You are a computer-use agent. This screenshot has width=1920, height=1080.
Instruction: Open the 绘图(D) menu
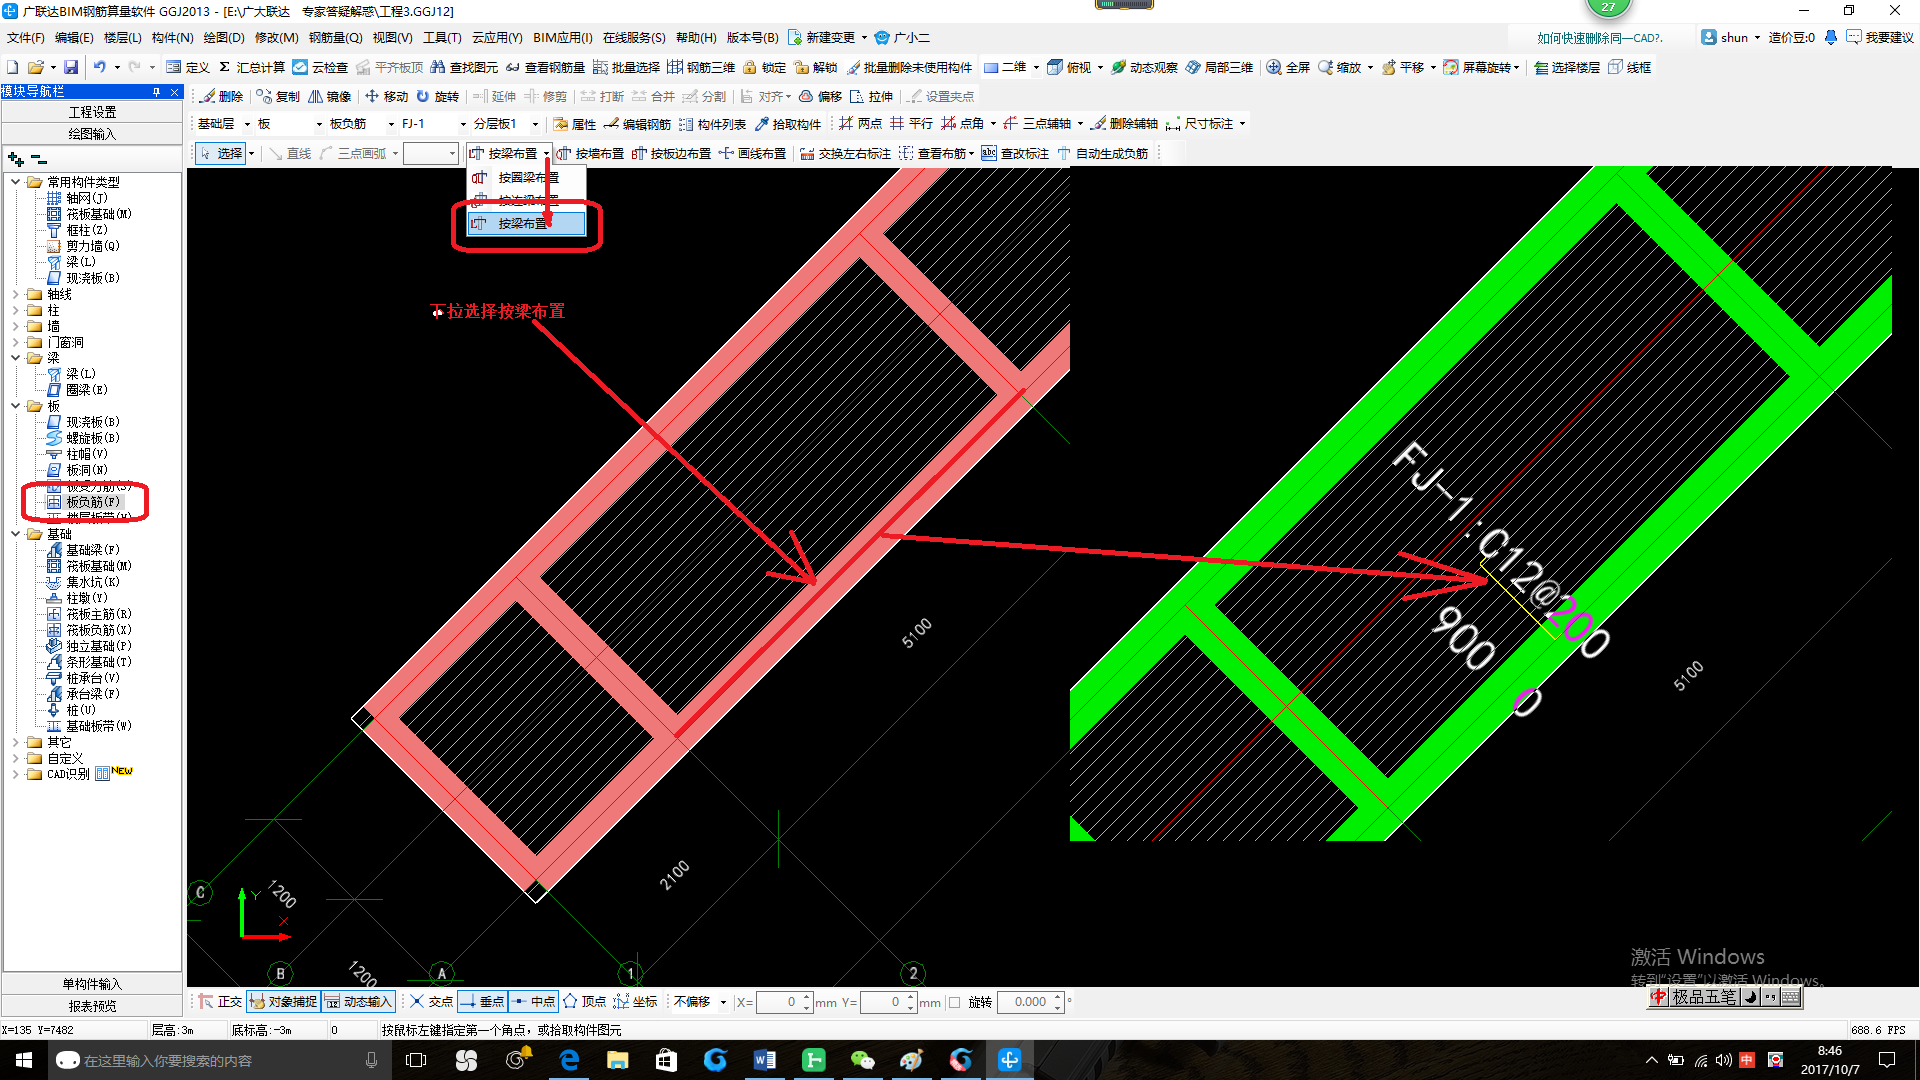(x=223, y=38)
